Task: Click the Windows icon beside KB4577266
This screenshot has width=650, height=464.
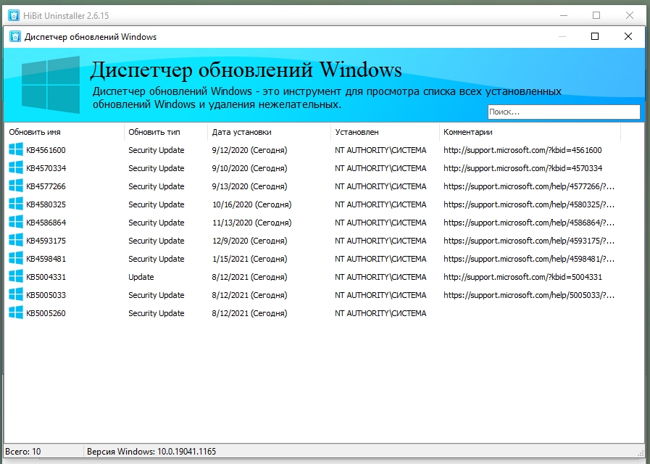Action: [16, 186]
